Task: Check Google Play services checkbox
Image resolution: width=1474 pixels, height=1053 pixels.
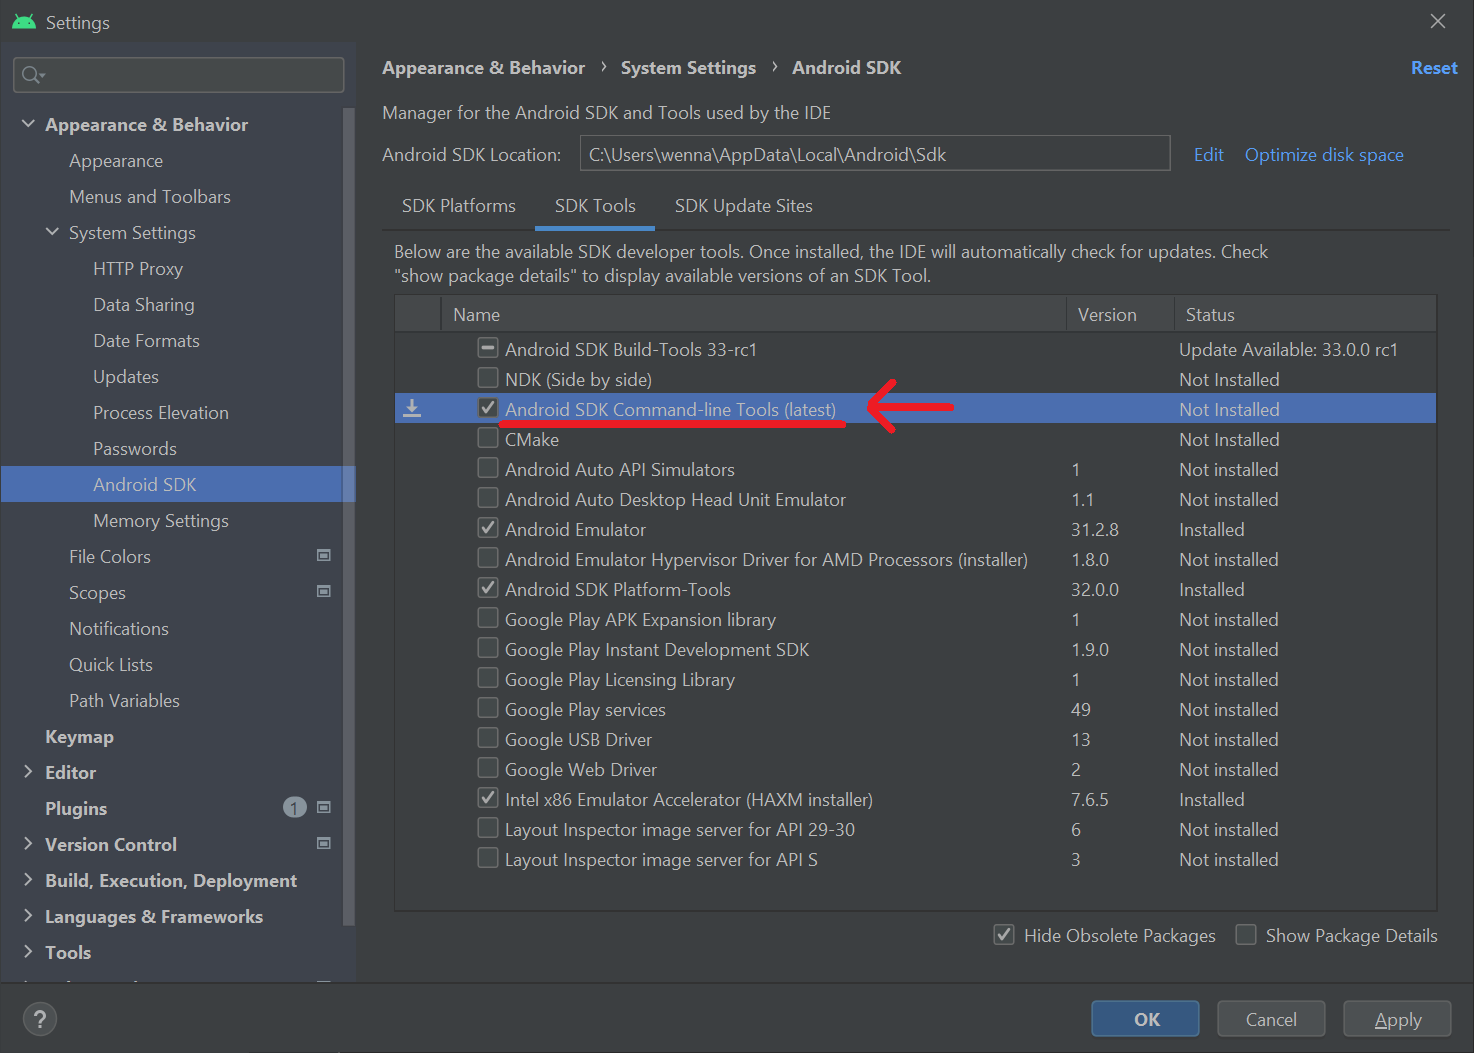Action: 488,708
